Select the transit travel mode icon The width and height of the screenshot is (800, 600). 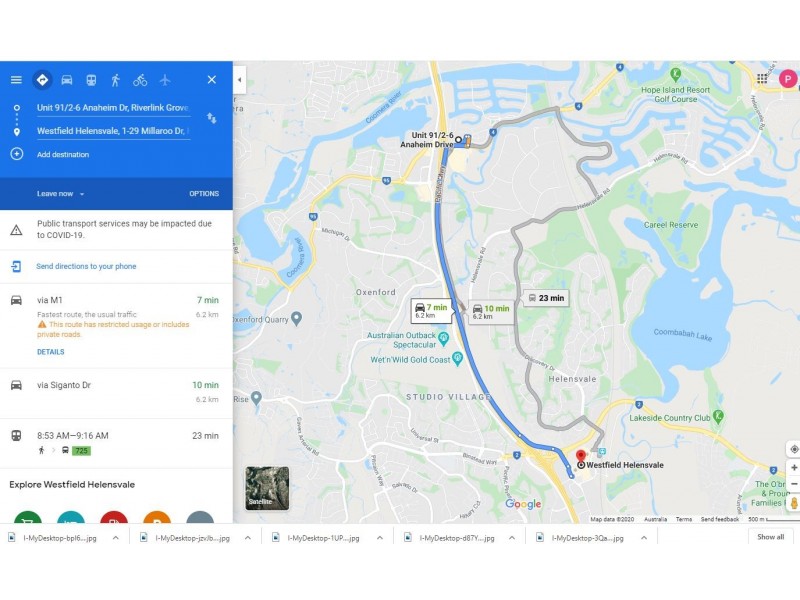(91, 80)
